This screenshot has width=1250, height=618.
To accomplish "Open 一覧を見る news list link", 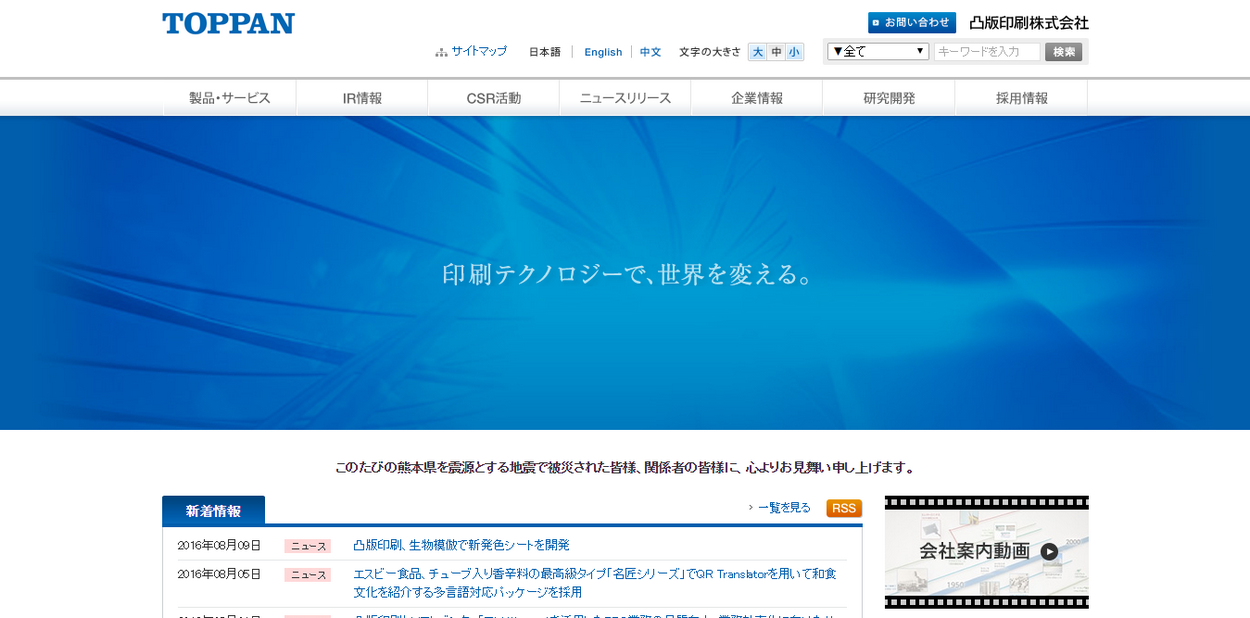I will point(783,508).
